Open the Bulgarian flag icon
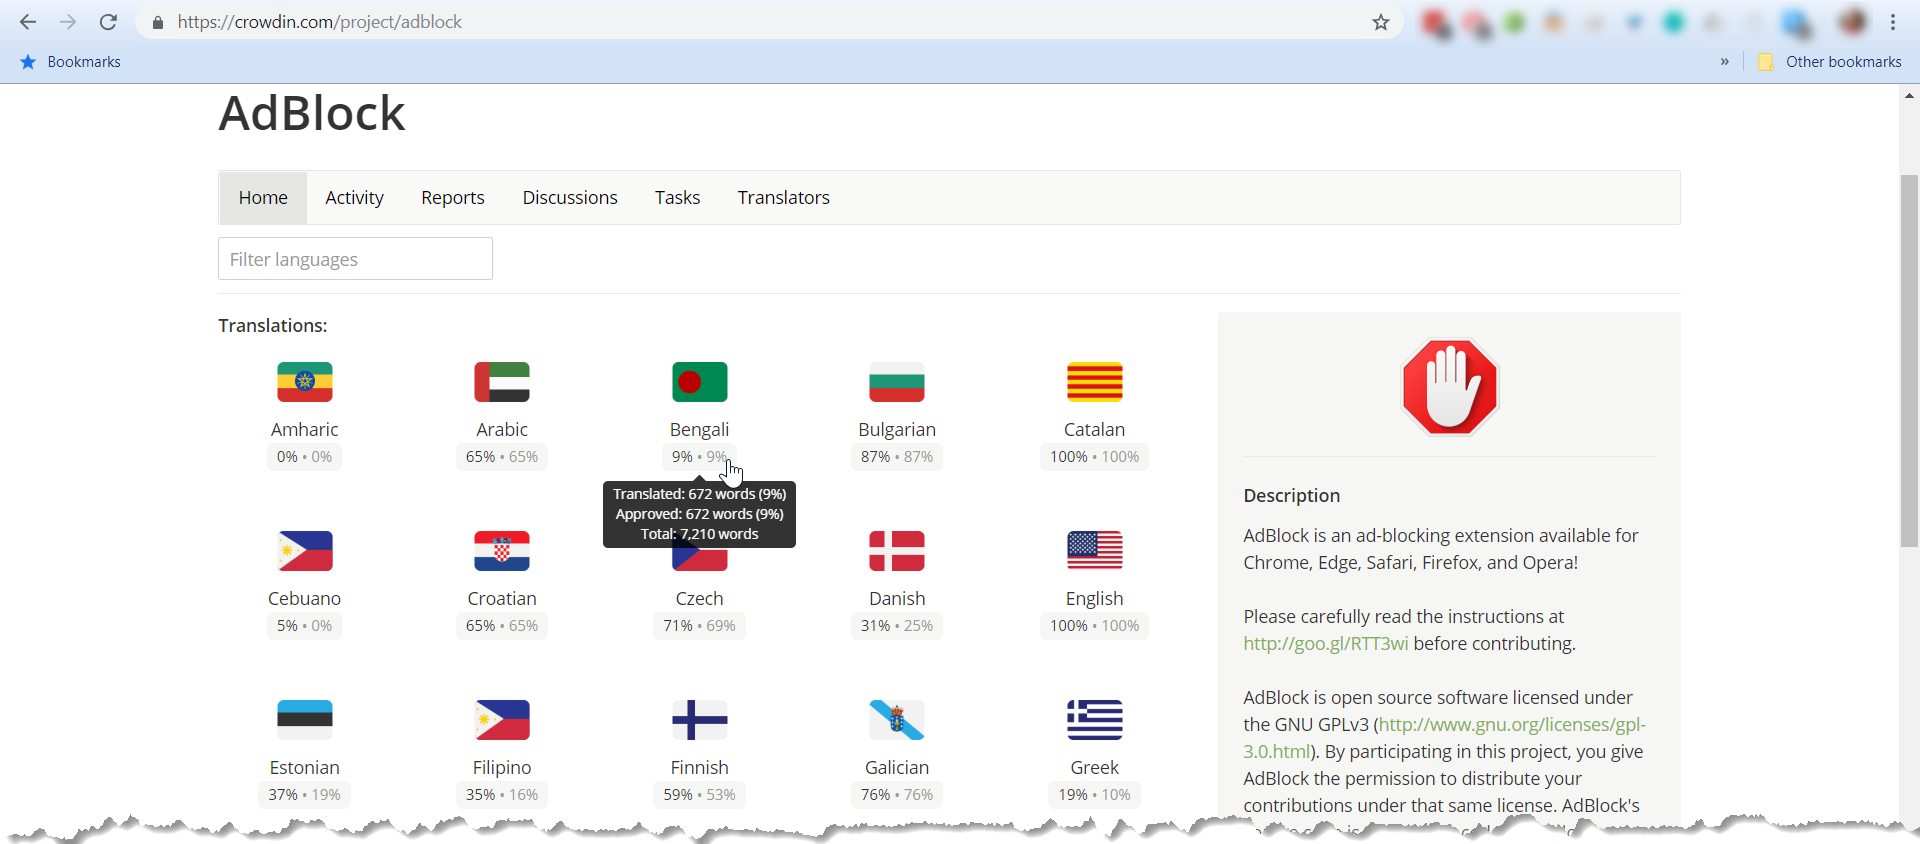Screen dimensions: 1920x844 (897, 382)
